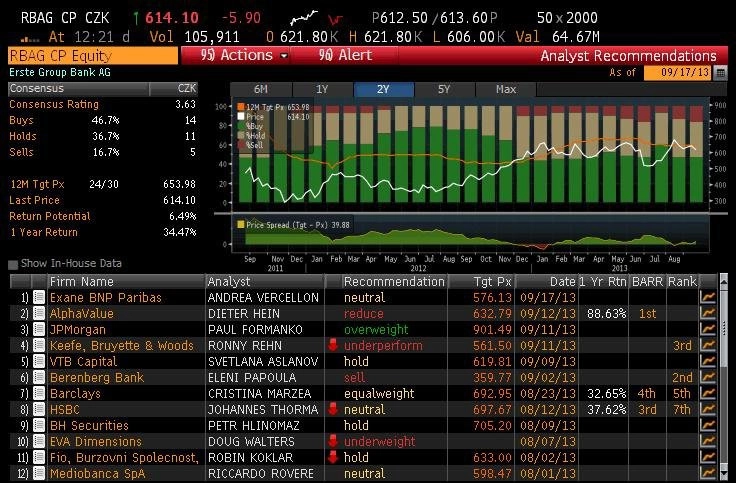The height and width of the screenshot is (483, 736).
Task: Sort by Rank column header
Action: click(x=682, y=282)
